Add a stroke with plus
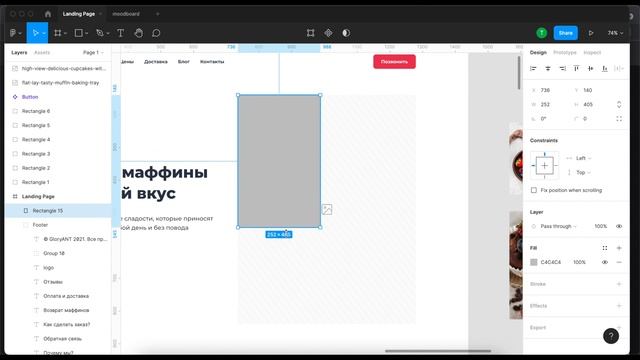640x360 pixels. tap(619, 284)
